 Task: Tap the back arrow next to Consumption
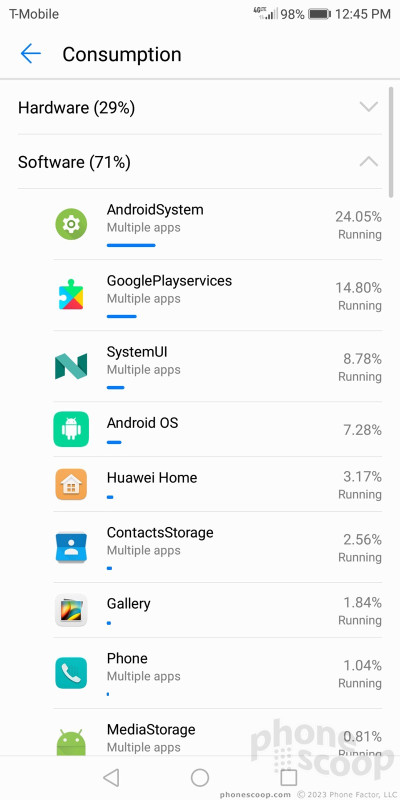coord(31,54)
